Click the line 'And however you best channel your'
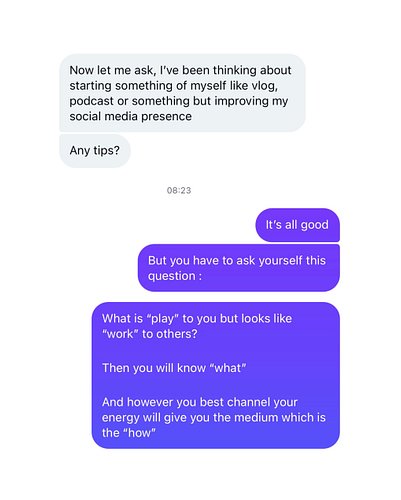 [200, 402]
